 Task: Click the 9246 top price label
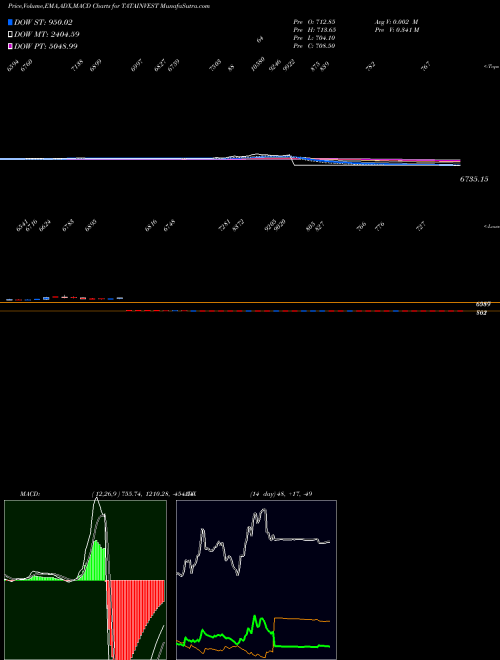pyautogui.click(x=275, y=66)
